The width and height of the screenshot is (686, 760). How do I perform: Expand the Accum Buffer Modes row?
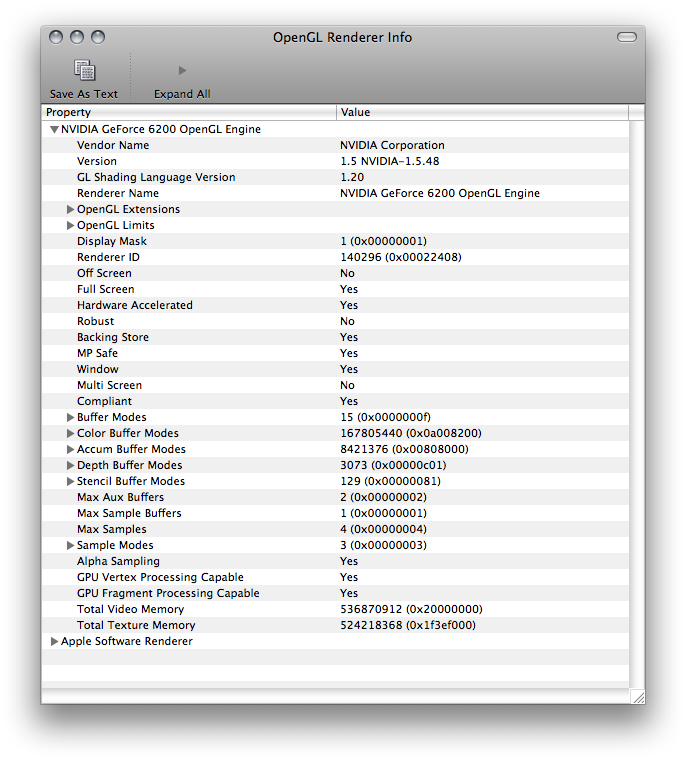[x=70, y=449]
